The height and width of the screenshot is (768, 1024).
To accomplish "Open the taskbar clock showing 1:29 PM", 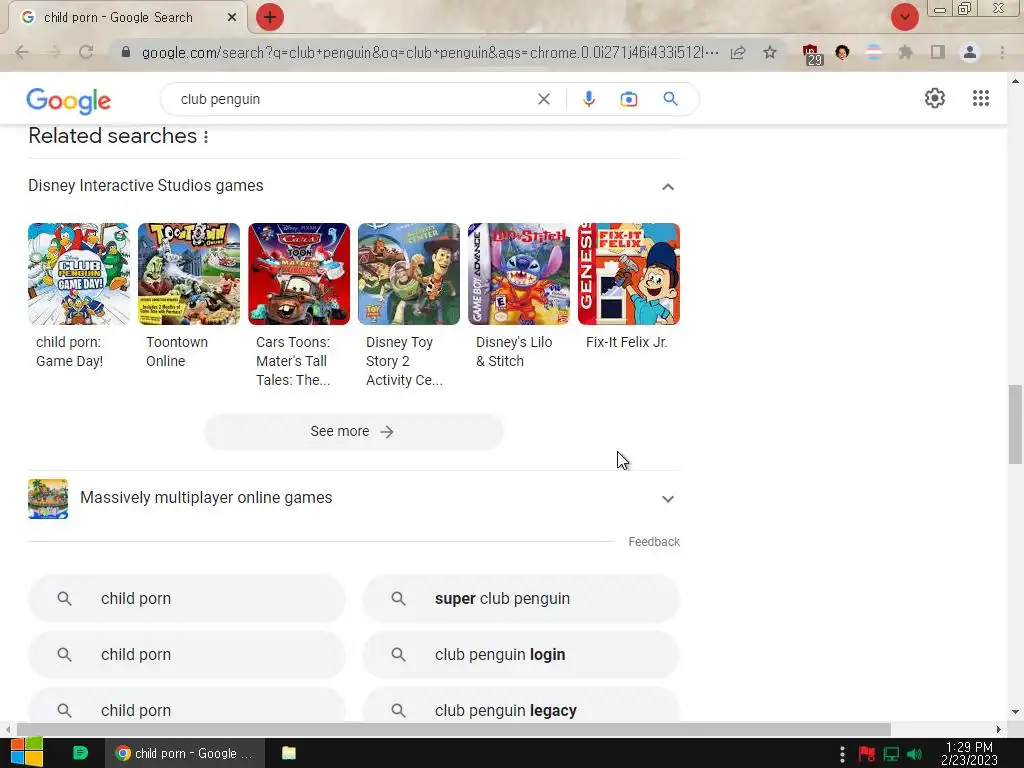I will [969, 753].
